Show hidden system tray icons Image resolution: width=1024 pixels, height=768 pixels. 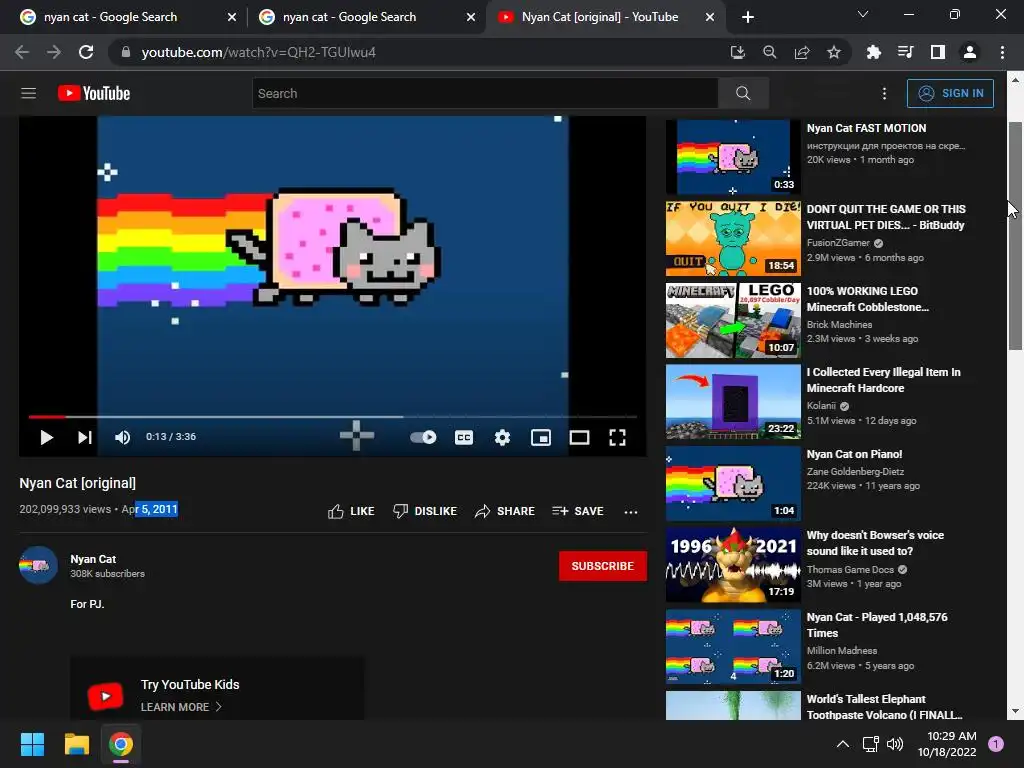[843, 744]
